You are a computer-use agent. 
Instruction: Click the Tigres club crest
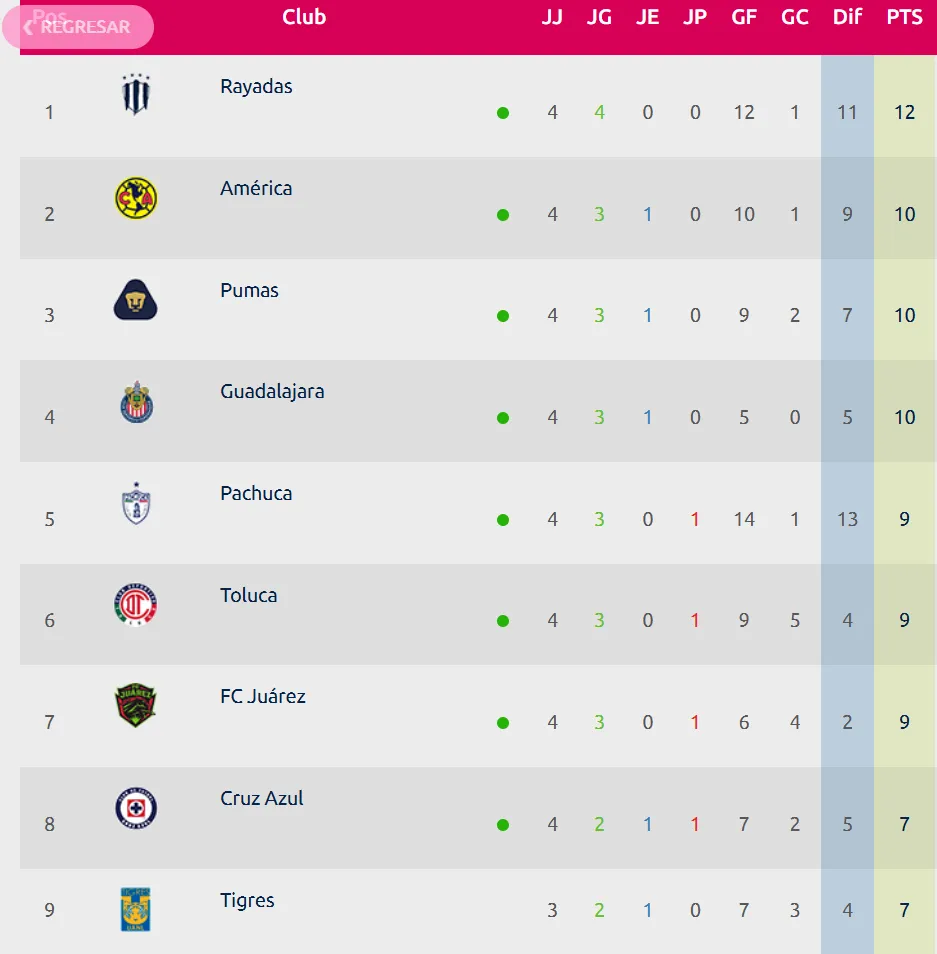pyautogui.click(x=136, y=909)
